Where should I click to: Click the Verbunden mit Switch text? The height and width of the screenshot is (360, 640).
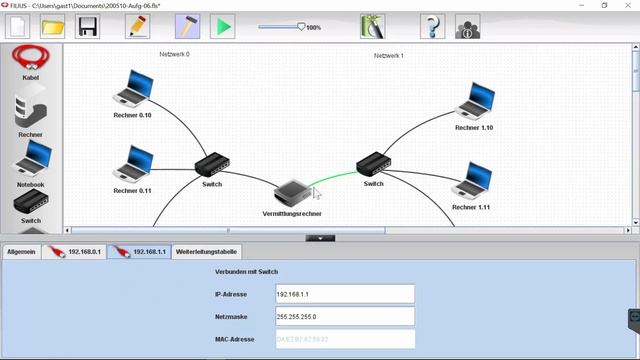pyautogui.click(x=247, y=271)
